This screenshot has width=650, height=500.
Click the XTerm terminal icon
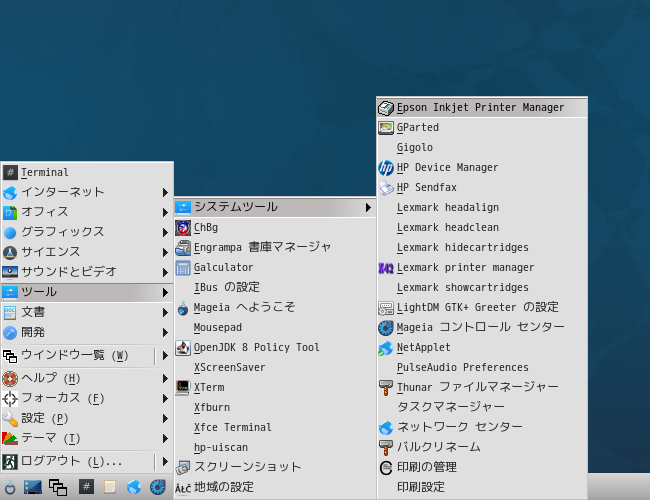[x=183, y=388]
